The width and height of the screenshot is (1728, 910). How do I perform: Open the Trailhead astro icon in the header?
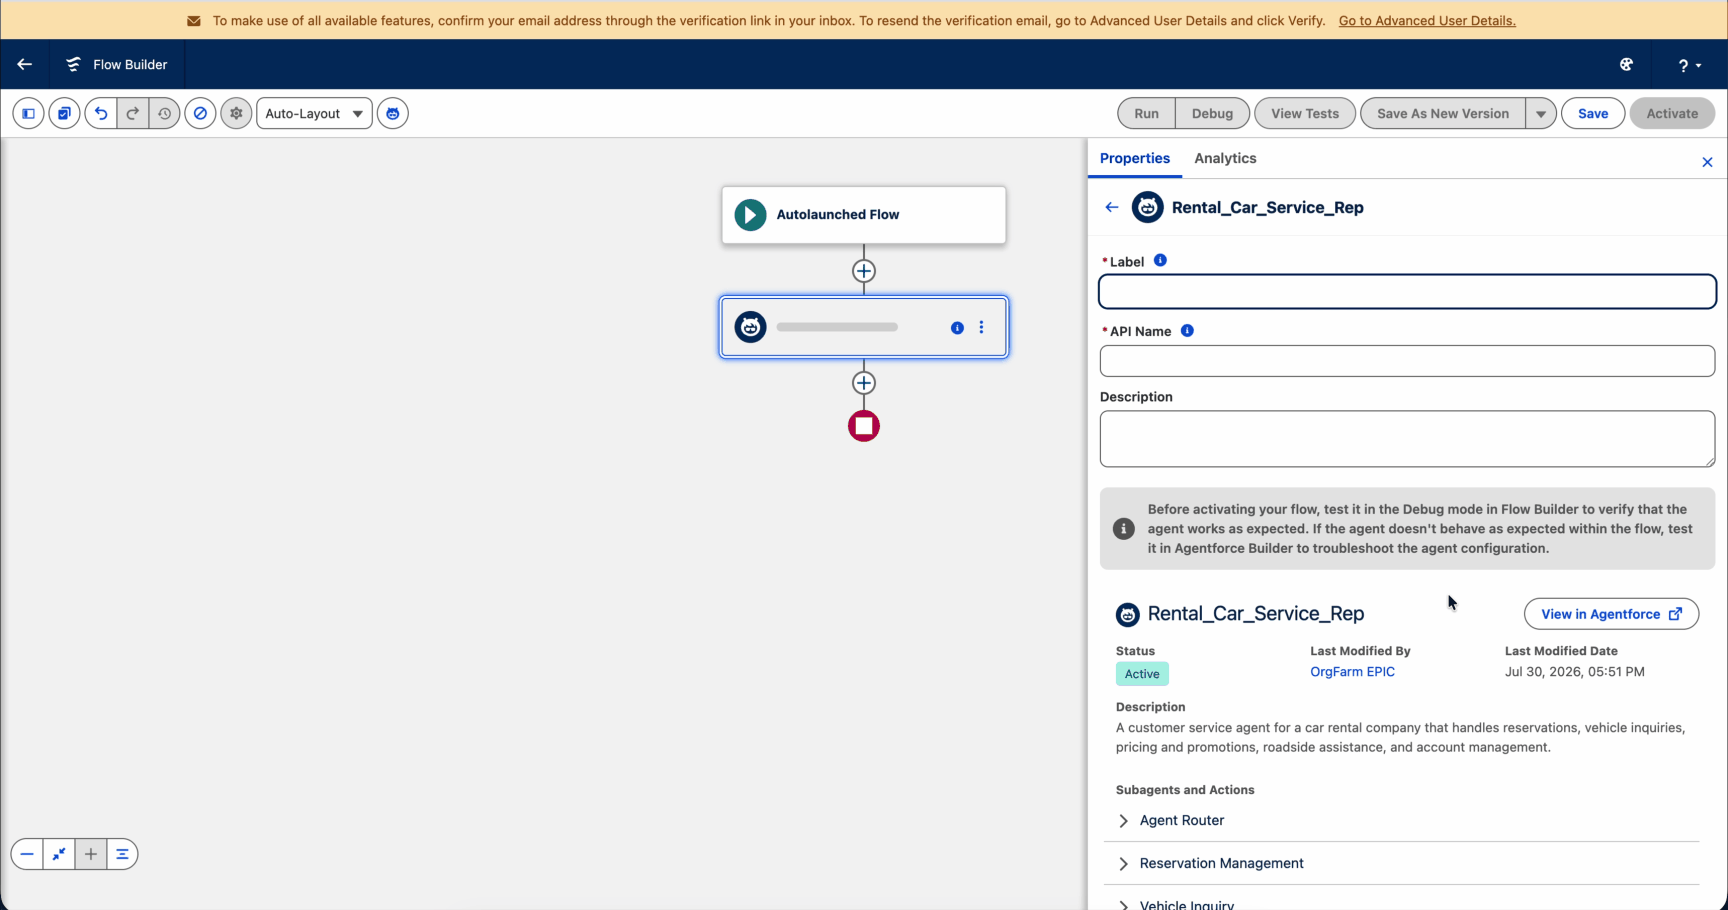coord(1627,64)
